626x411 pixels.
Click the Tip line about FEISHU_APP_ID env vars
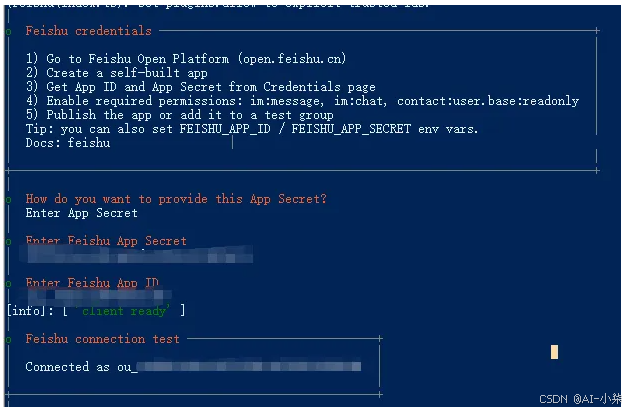coord(252,129)
